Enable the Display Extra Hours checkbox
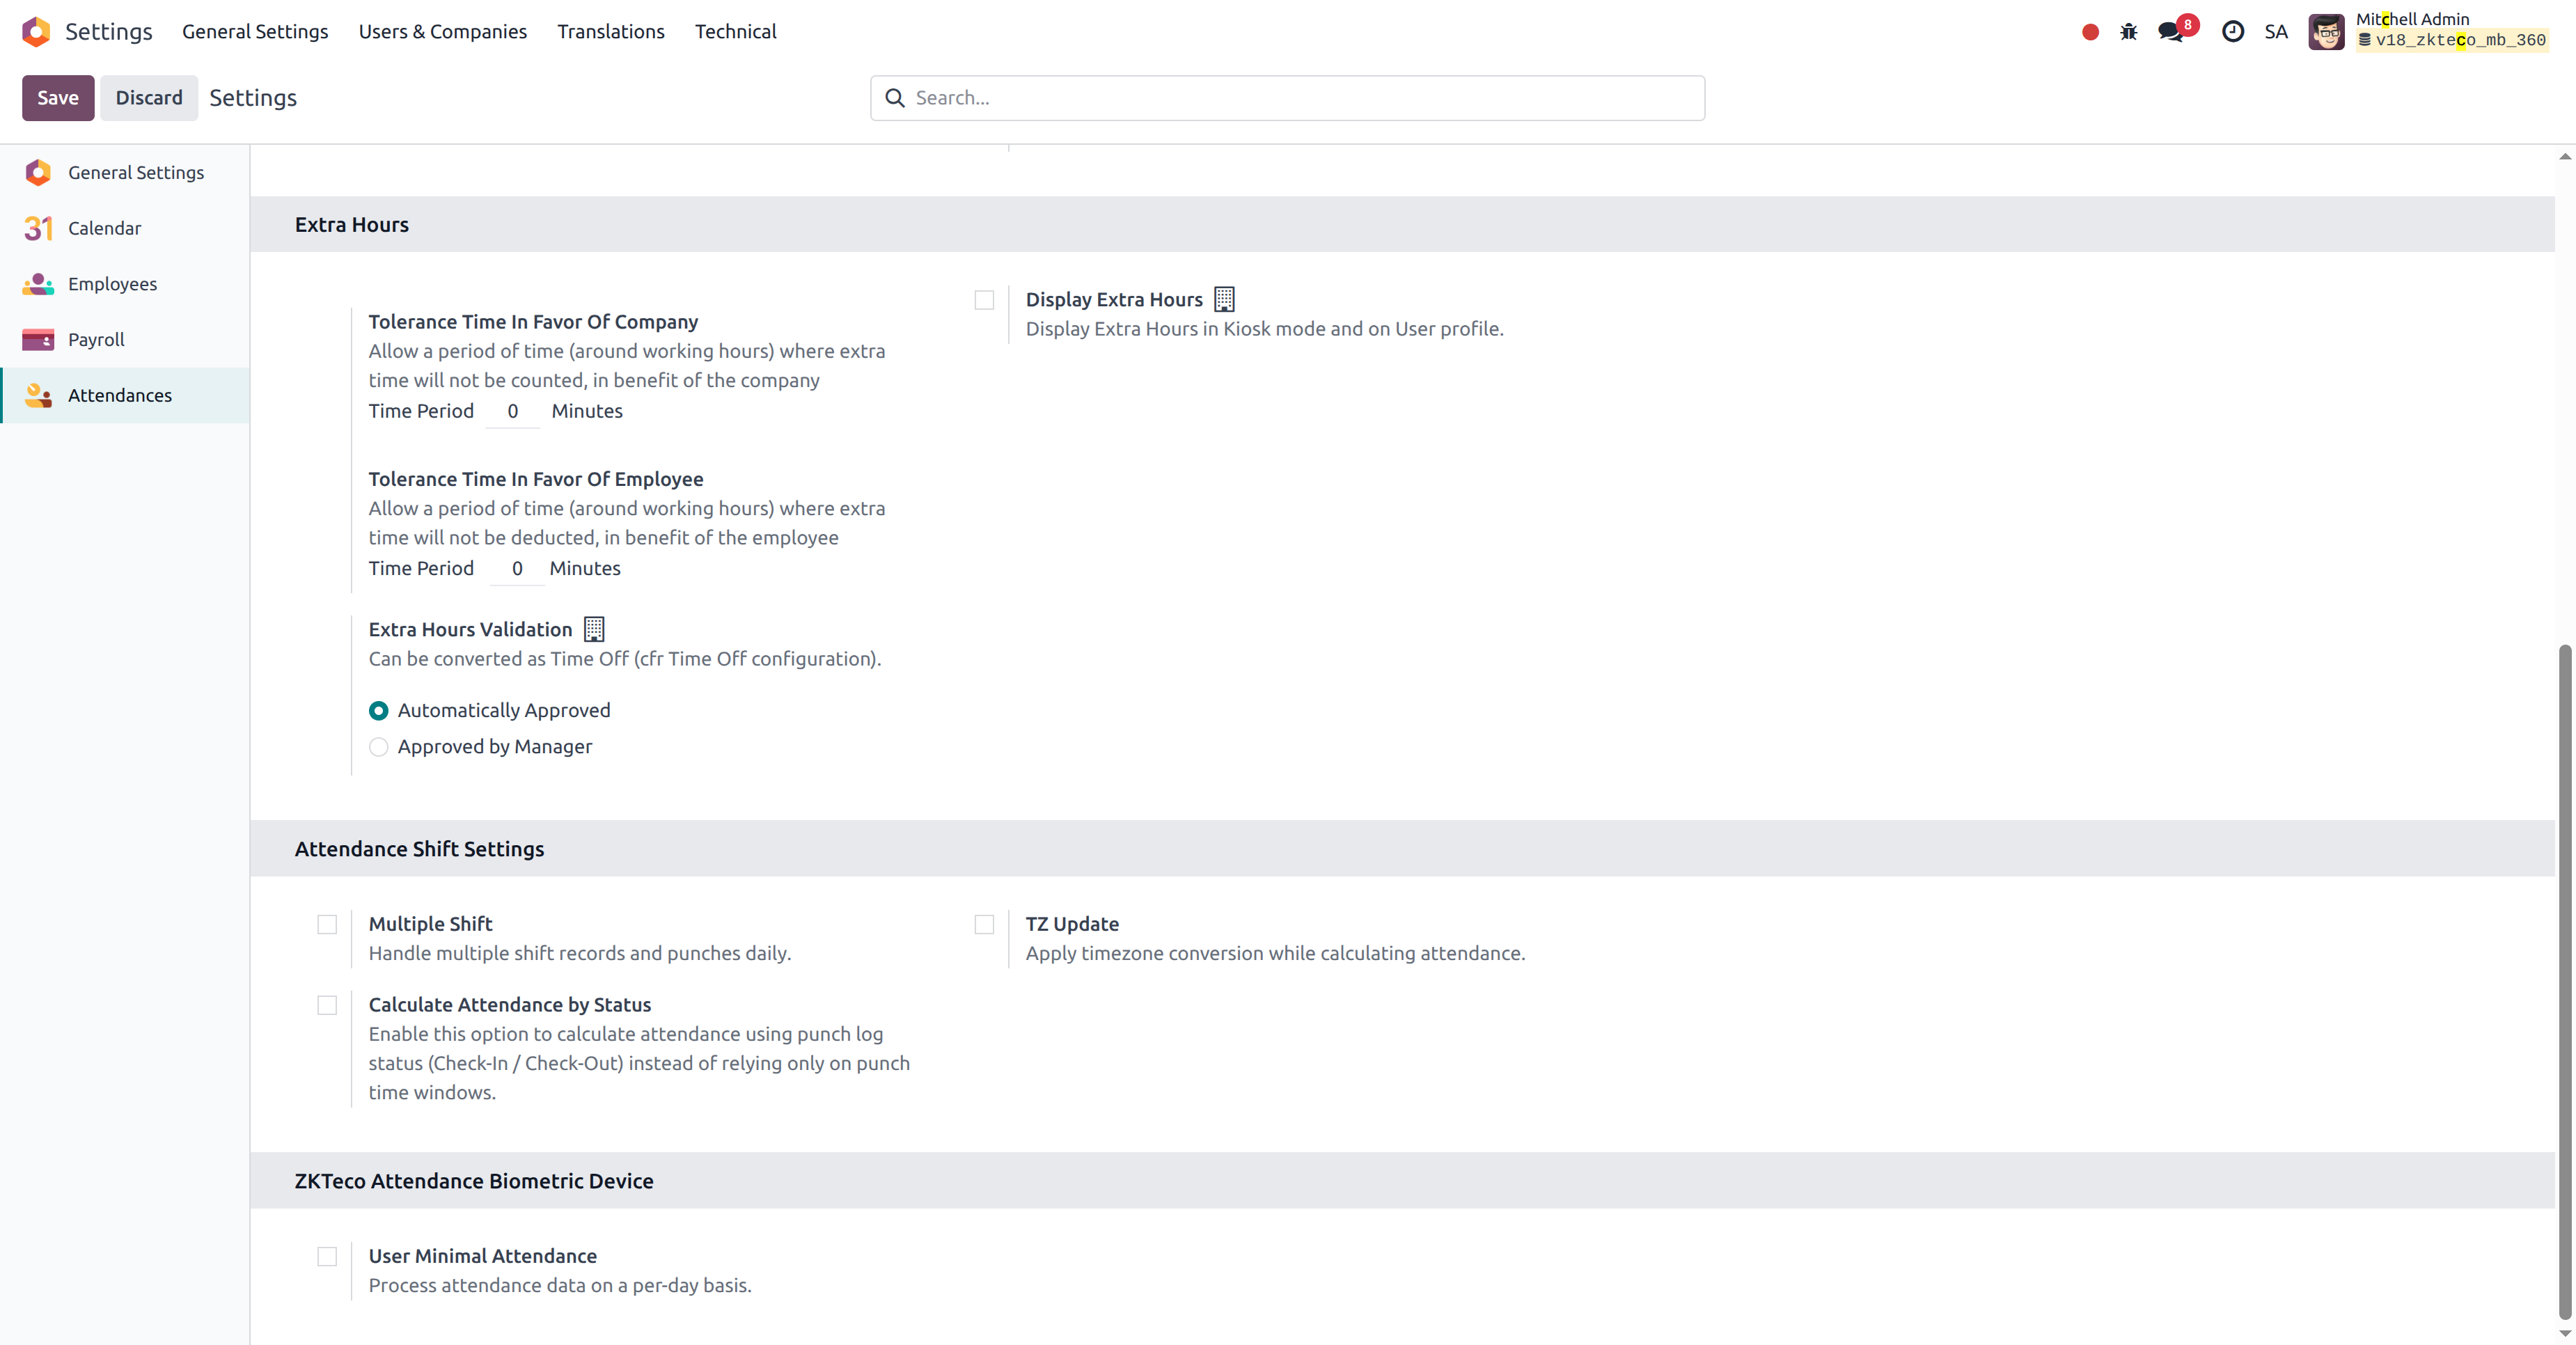 [984, 300]
